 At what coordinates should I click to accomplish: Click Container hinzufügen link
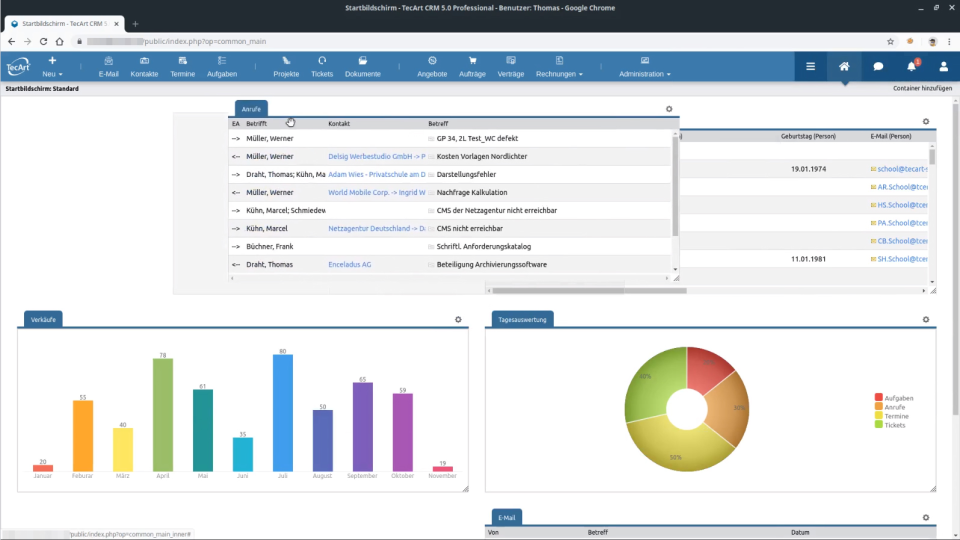point(922,88)
